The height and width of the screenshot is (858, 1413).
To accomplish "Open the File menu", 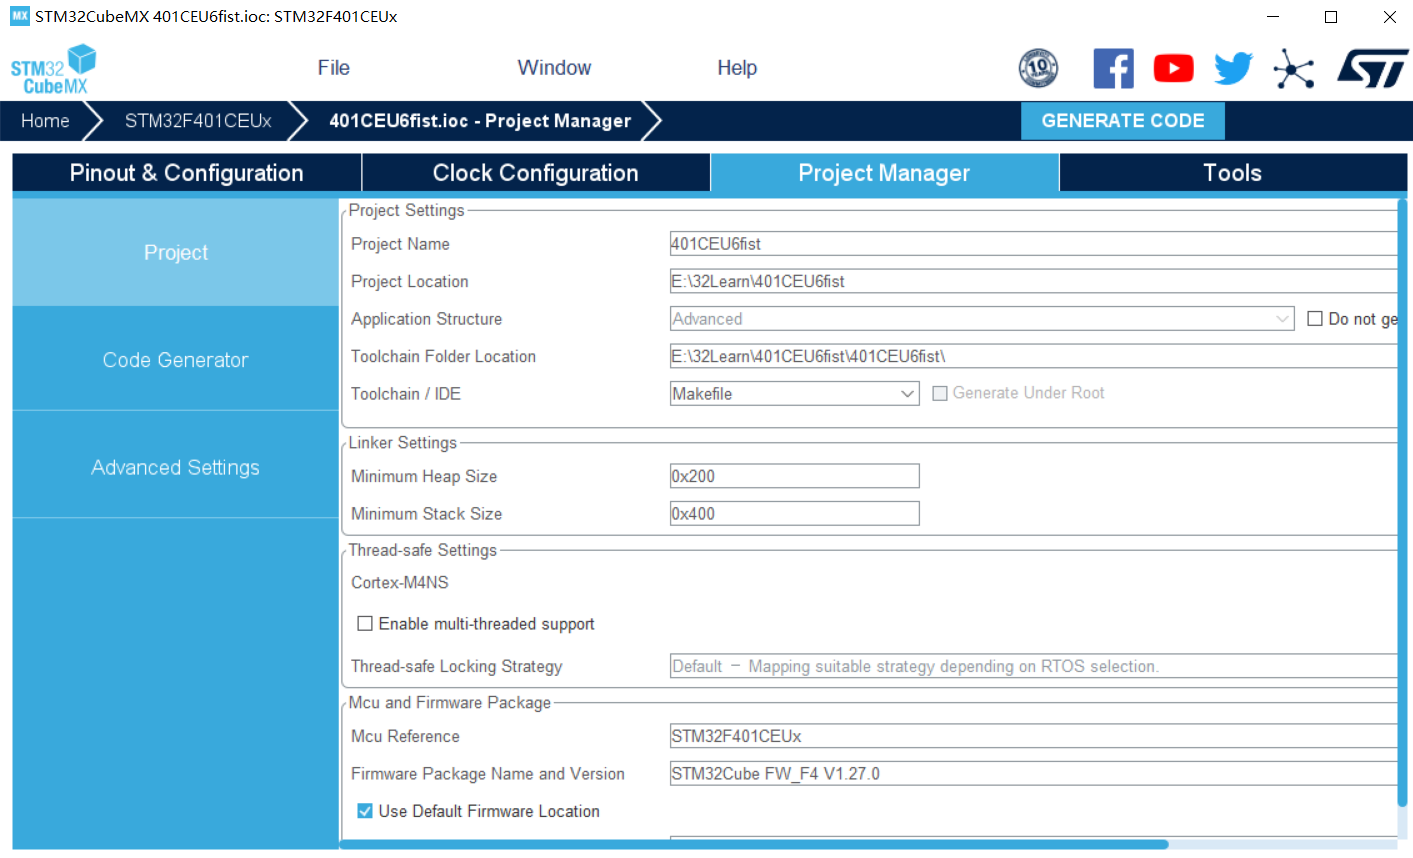I will coord(334,68).
